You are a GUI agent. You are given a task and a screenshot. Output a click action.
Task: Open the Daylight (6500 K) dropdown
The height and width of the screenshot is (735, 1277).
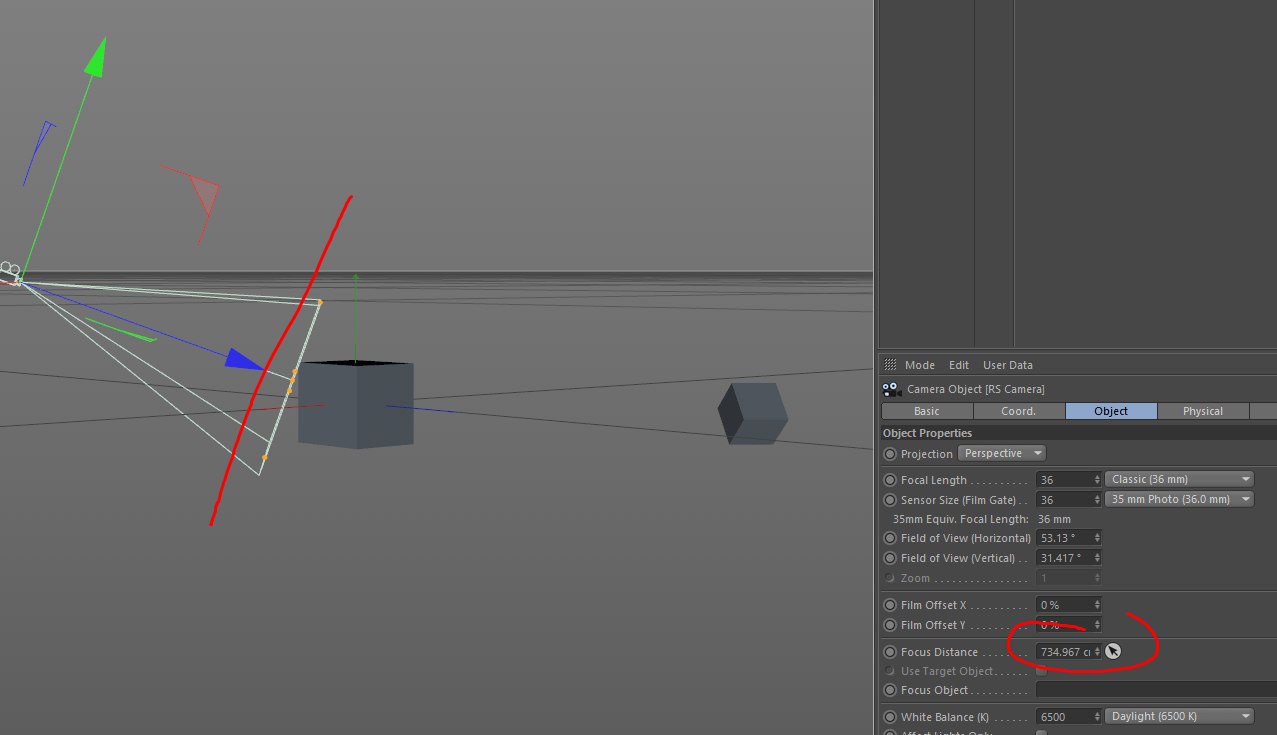(1179, 716)
